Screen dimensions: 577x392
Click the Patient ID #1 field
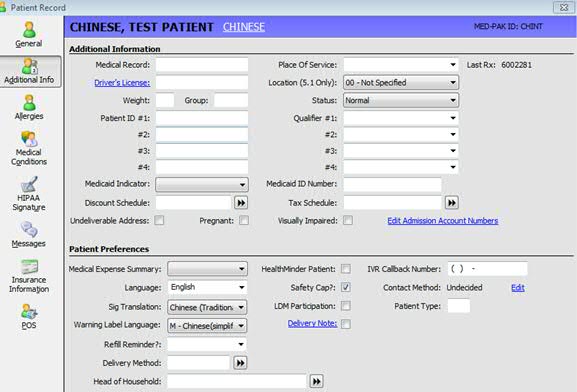(x=202, y=118)
